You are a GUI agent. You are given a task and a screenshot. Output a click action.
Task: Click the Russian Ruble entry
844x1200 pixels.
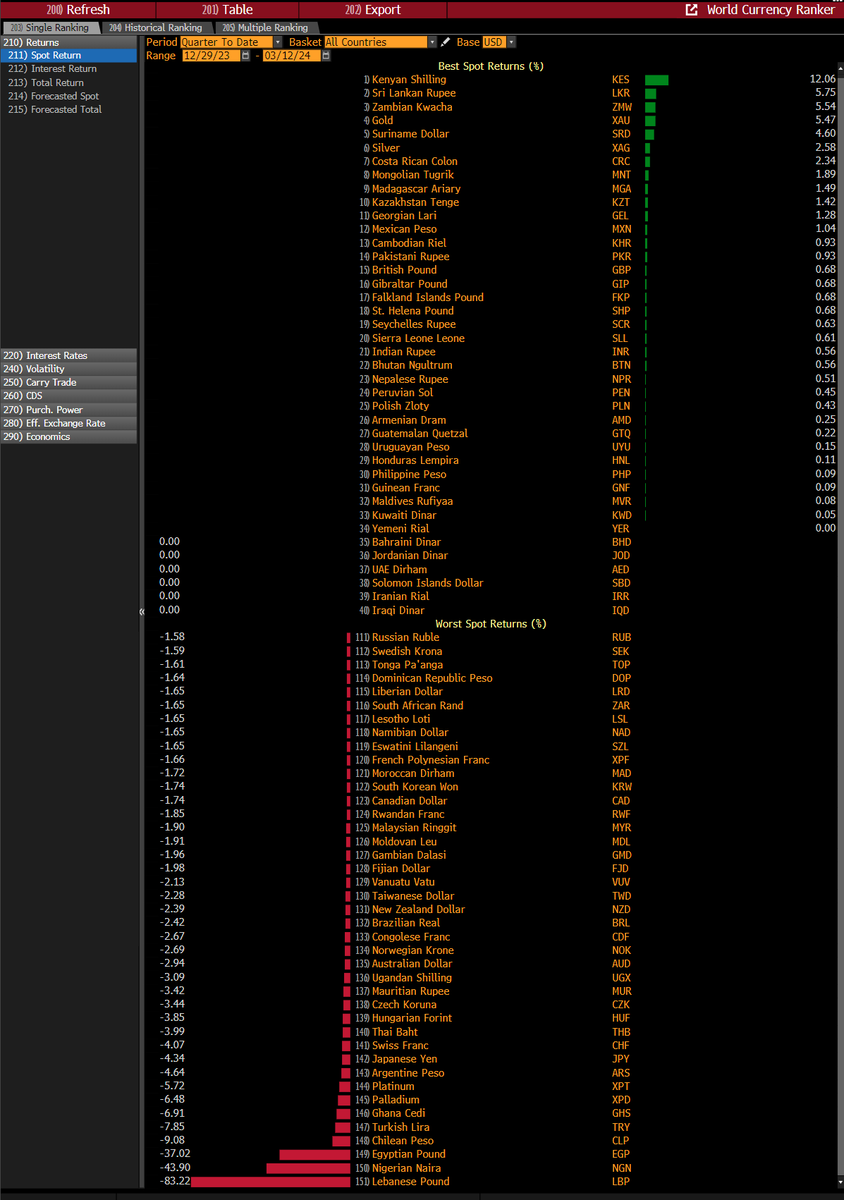(x=406, y=637)
